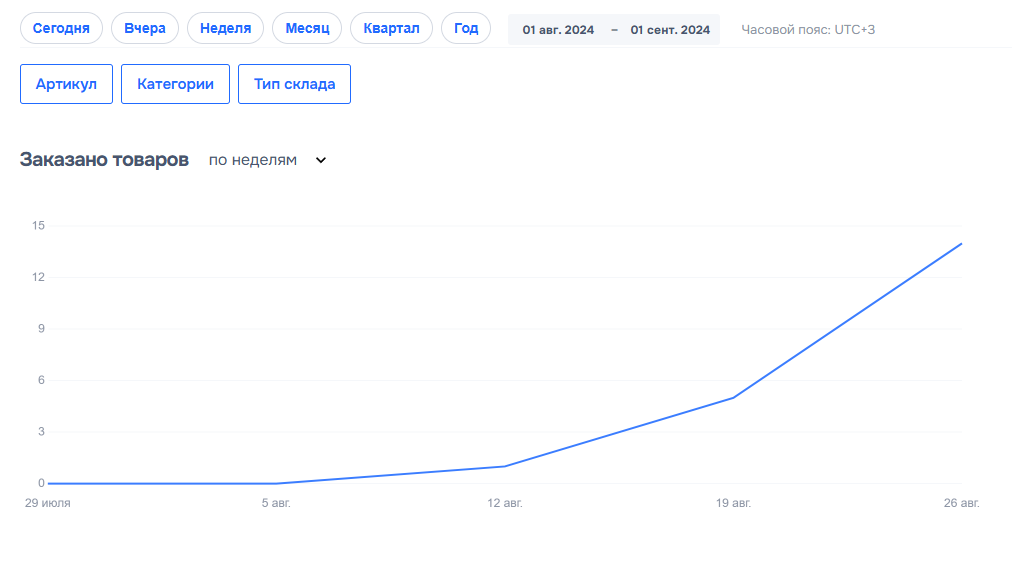Click the chevron next to по неделям
Viewport: 1012px width, 565px height.
[321, 160]
